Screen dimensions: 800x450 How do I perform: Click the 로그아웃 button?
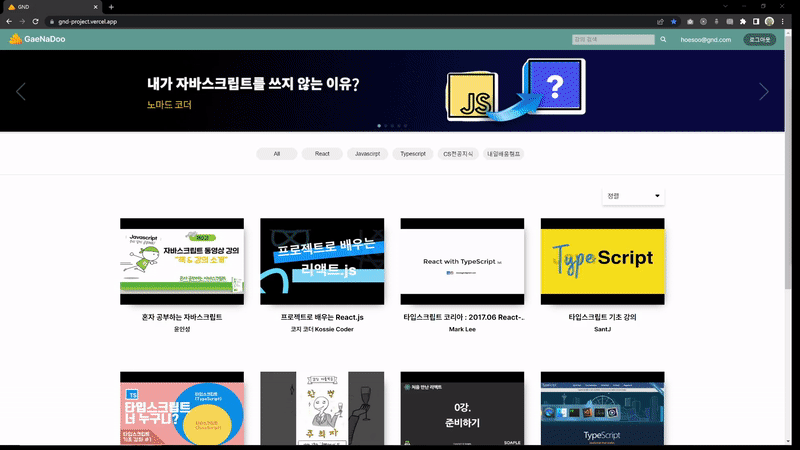pos(760,40)
